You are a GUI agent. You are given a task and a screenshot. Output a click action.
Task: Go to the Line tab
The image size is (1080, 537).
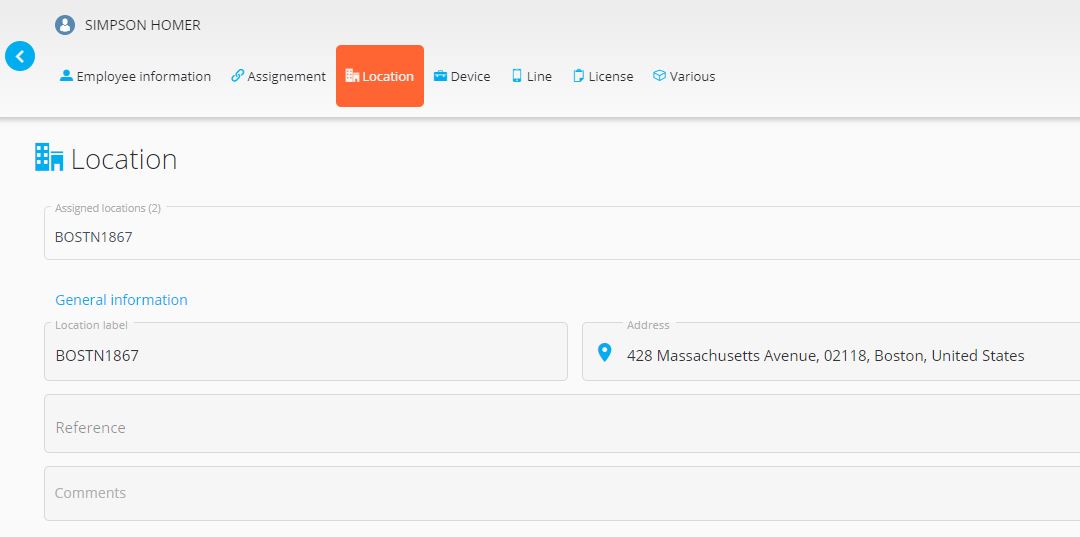[532, 76]
